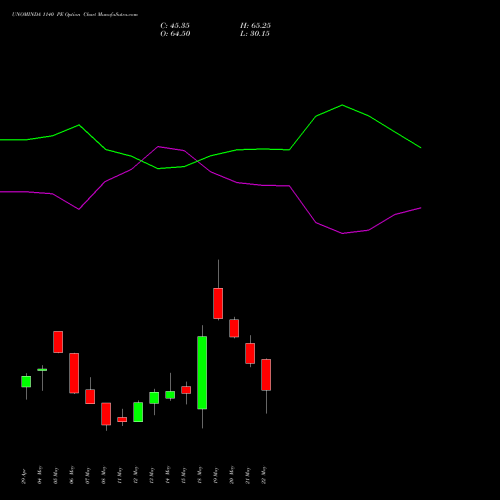Click the '29 Apr' date label
Image resolution: width=500 pixels, height=500 pixels.
24,477
